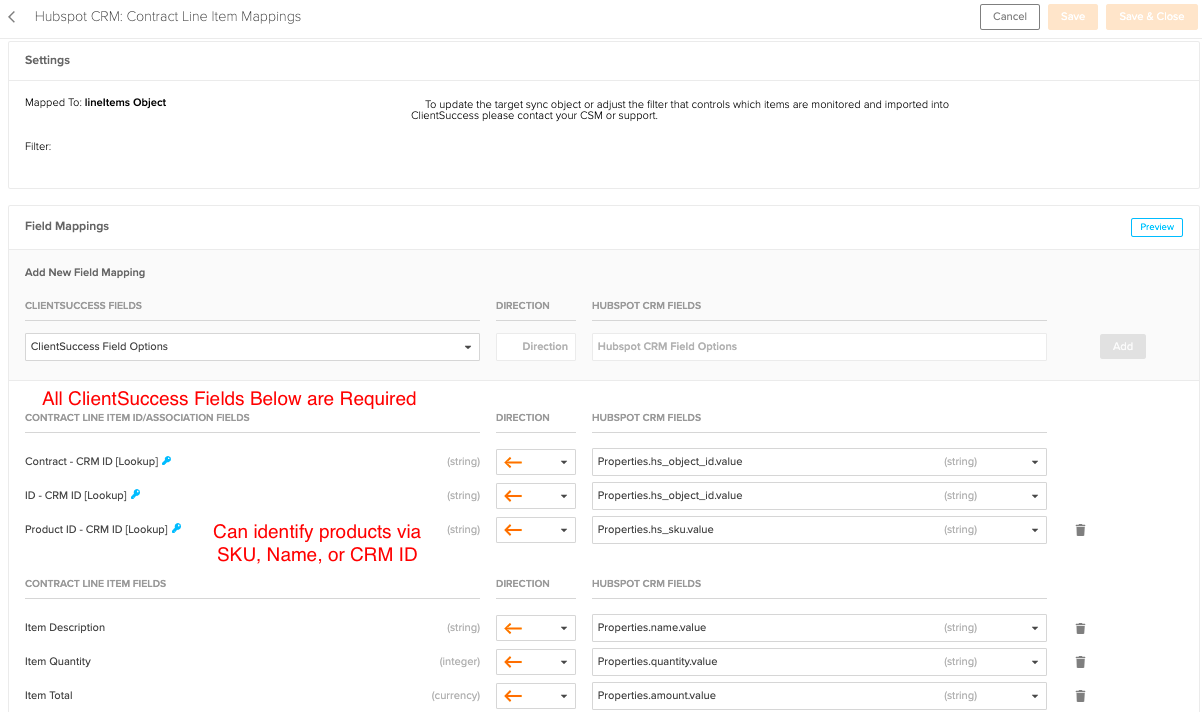The width and height of the screenshot is (1202, 712).
Task: Click the key icon beside Contract - CRM ID
Action: point(167,461)
